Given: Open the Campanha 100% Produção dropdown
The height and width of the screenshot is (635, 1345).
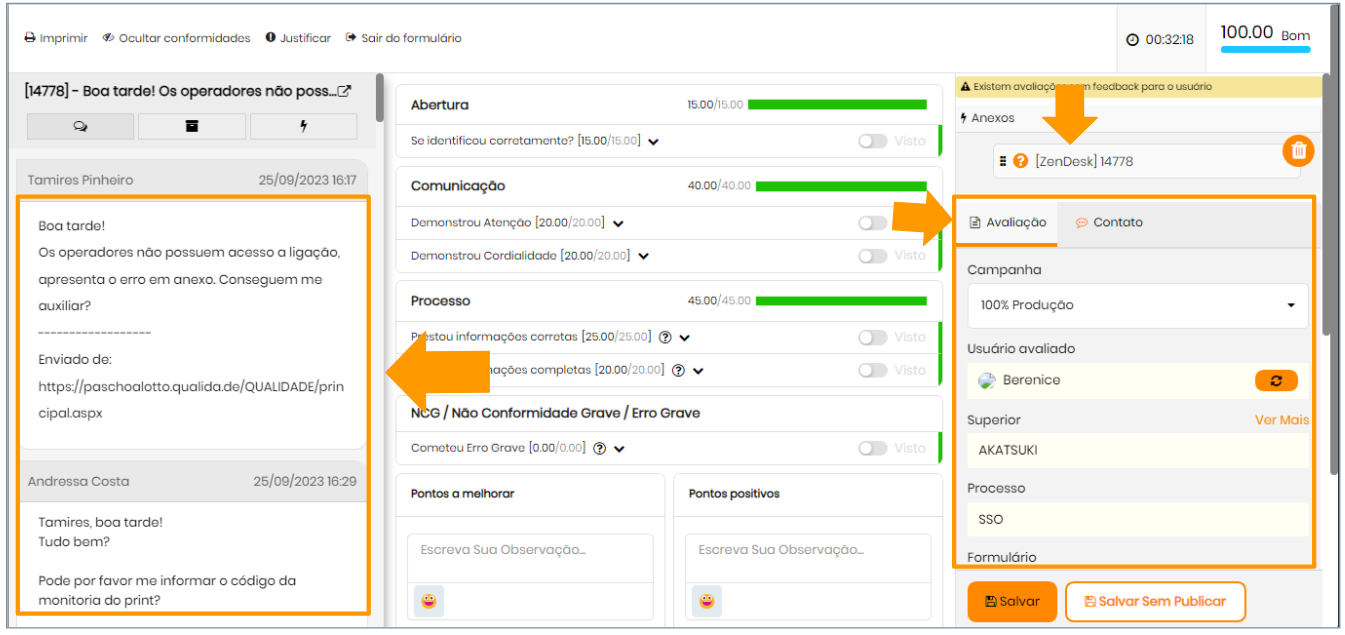Looking at the screenshot, I should [x=1137, y=305].
